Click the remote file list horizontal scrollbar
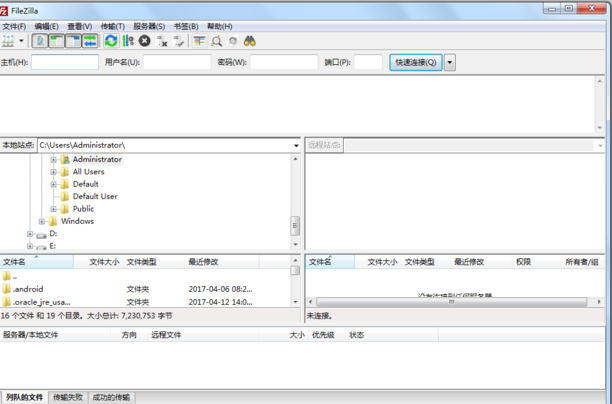Screen dimensions: 612x404 click(x=452, y=302)
